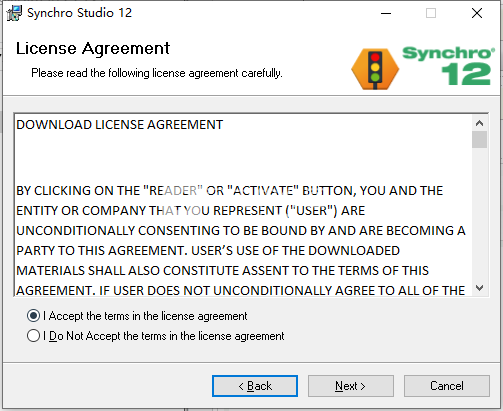This screenshot has width=503, height=411.
Task: Click the license text scrollbar thumb
Action: click(479, 139)
